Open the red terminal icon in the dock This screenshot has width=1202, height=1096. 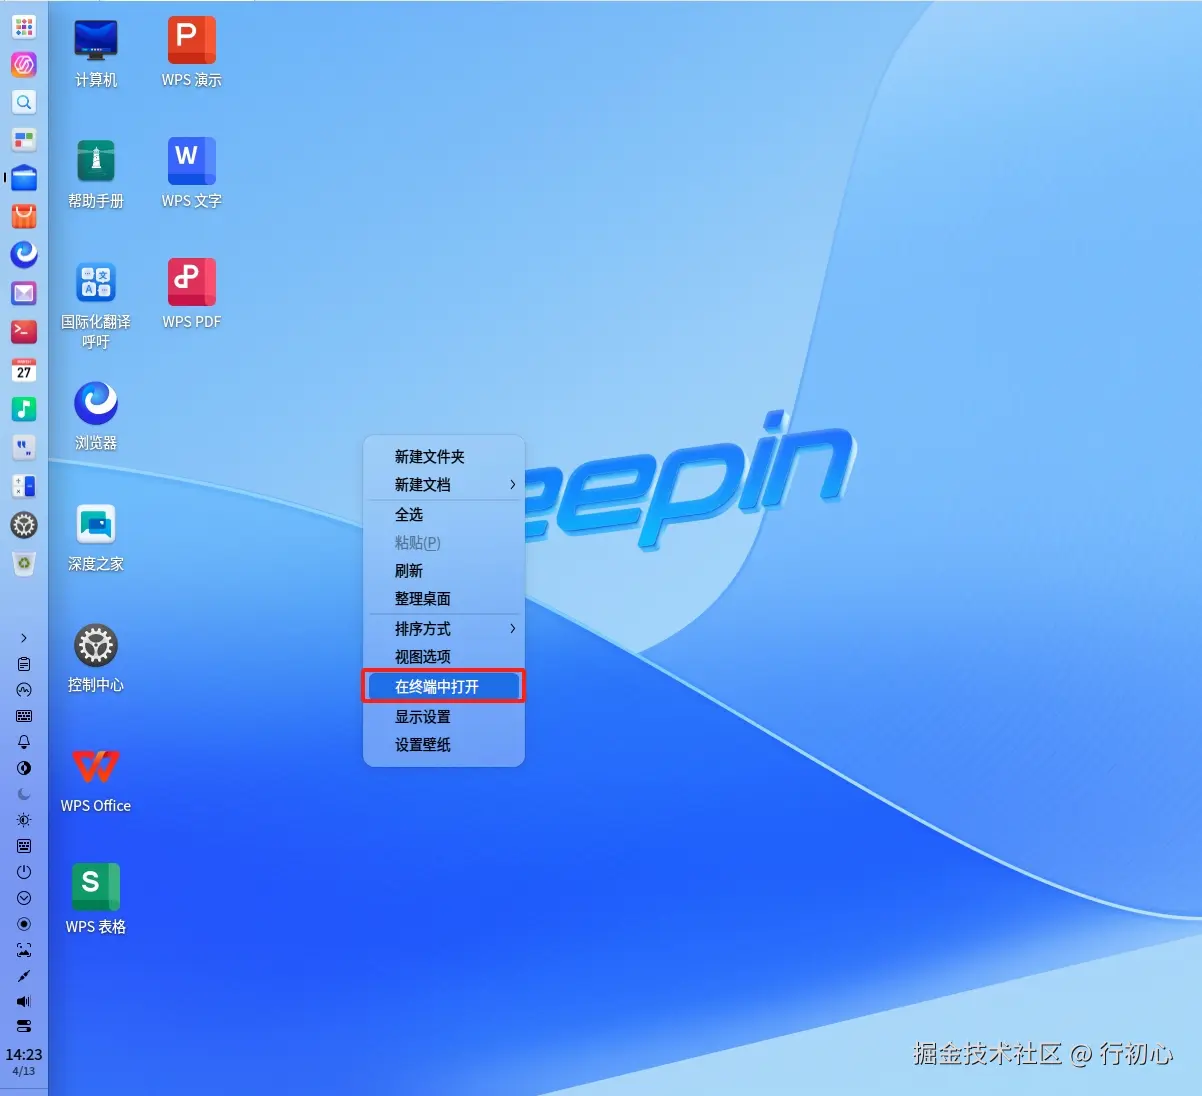click(24, 331)
